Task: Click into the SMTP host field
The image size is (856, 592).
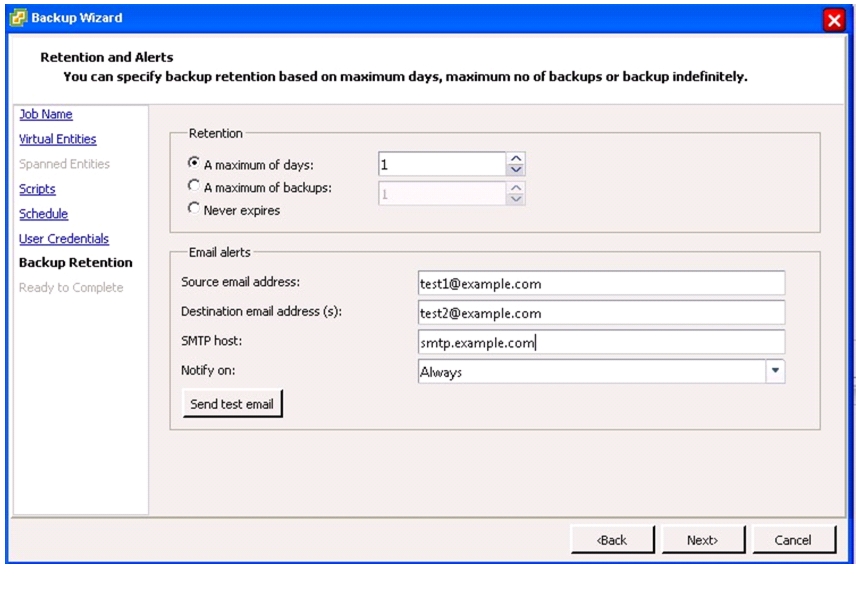Action: click(601, 342)
